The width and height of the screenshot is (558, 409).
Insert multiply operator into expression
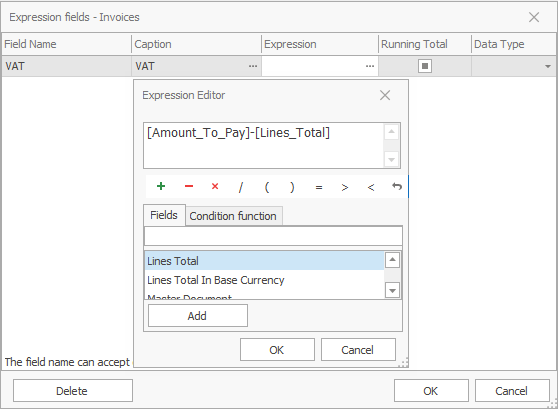215,187
